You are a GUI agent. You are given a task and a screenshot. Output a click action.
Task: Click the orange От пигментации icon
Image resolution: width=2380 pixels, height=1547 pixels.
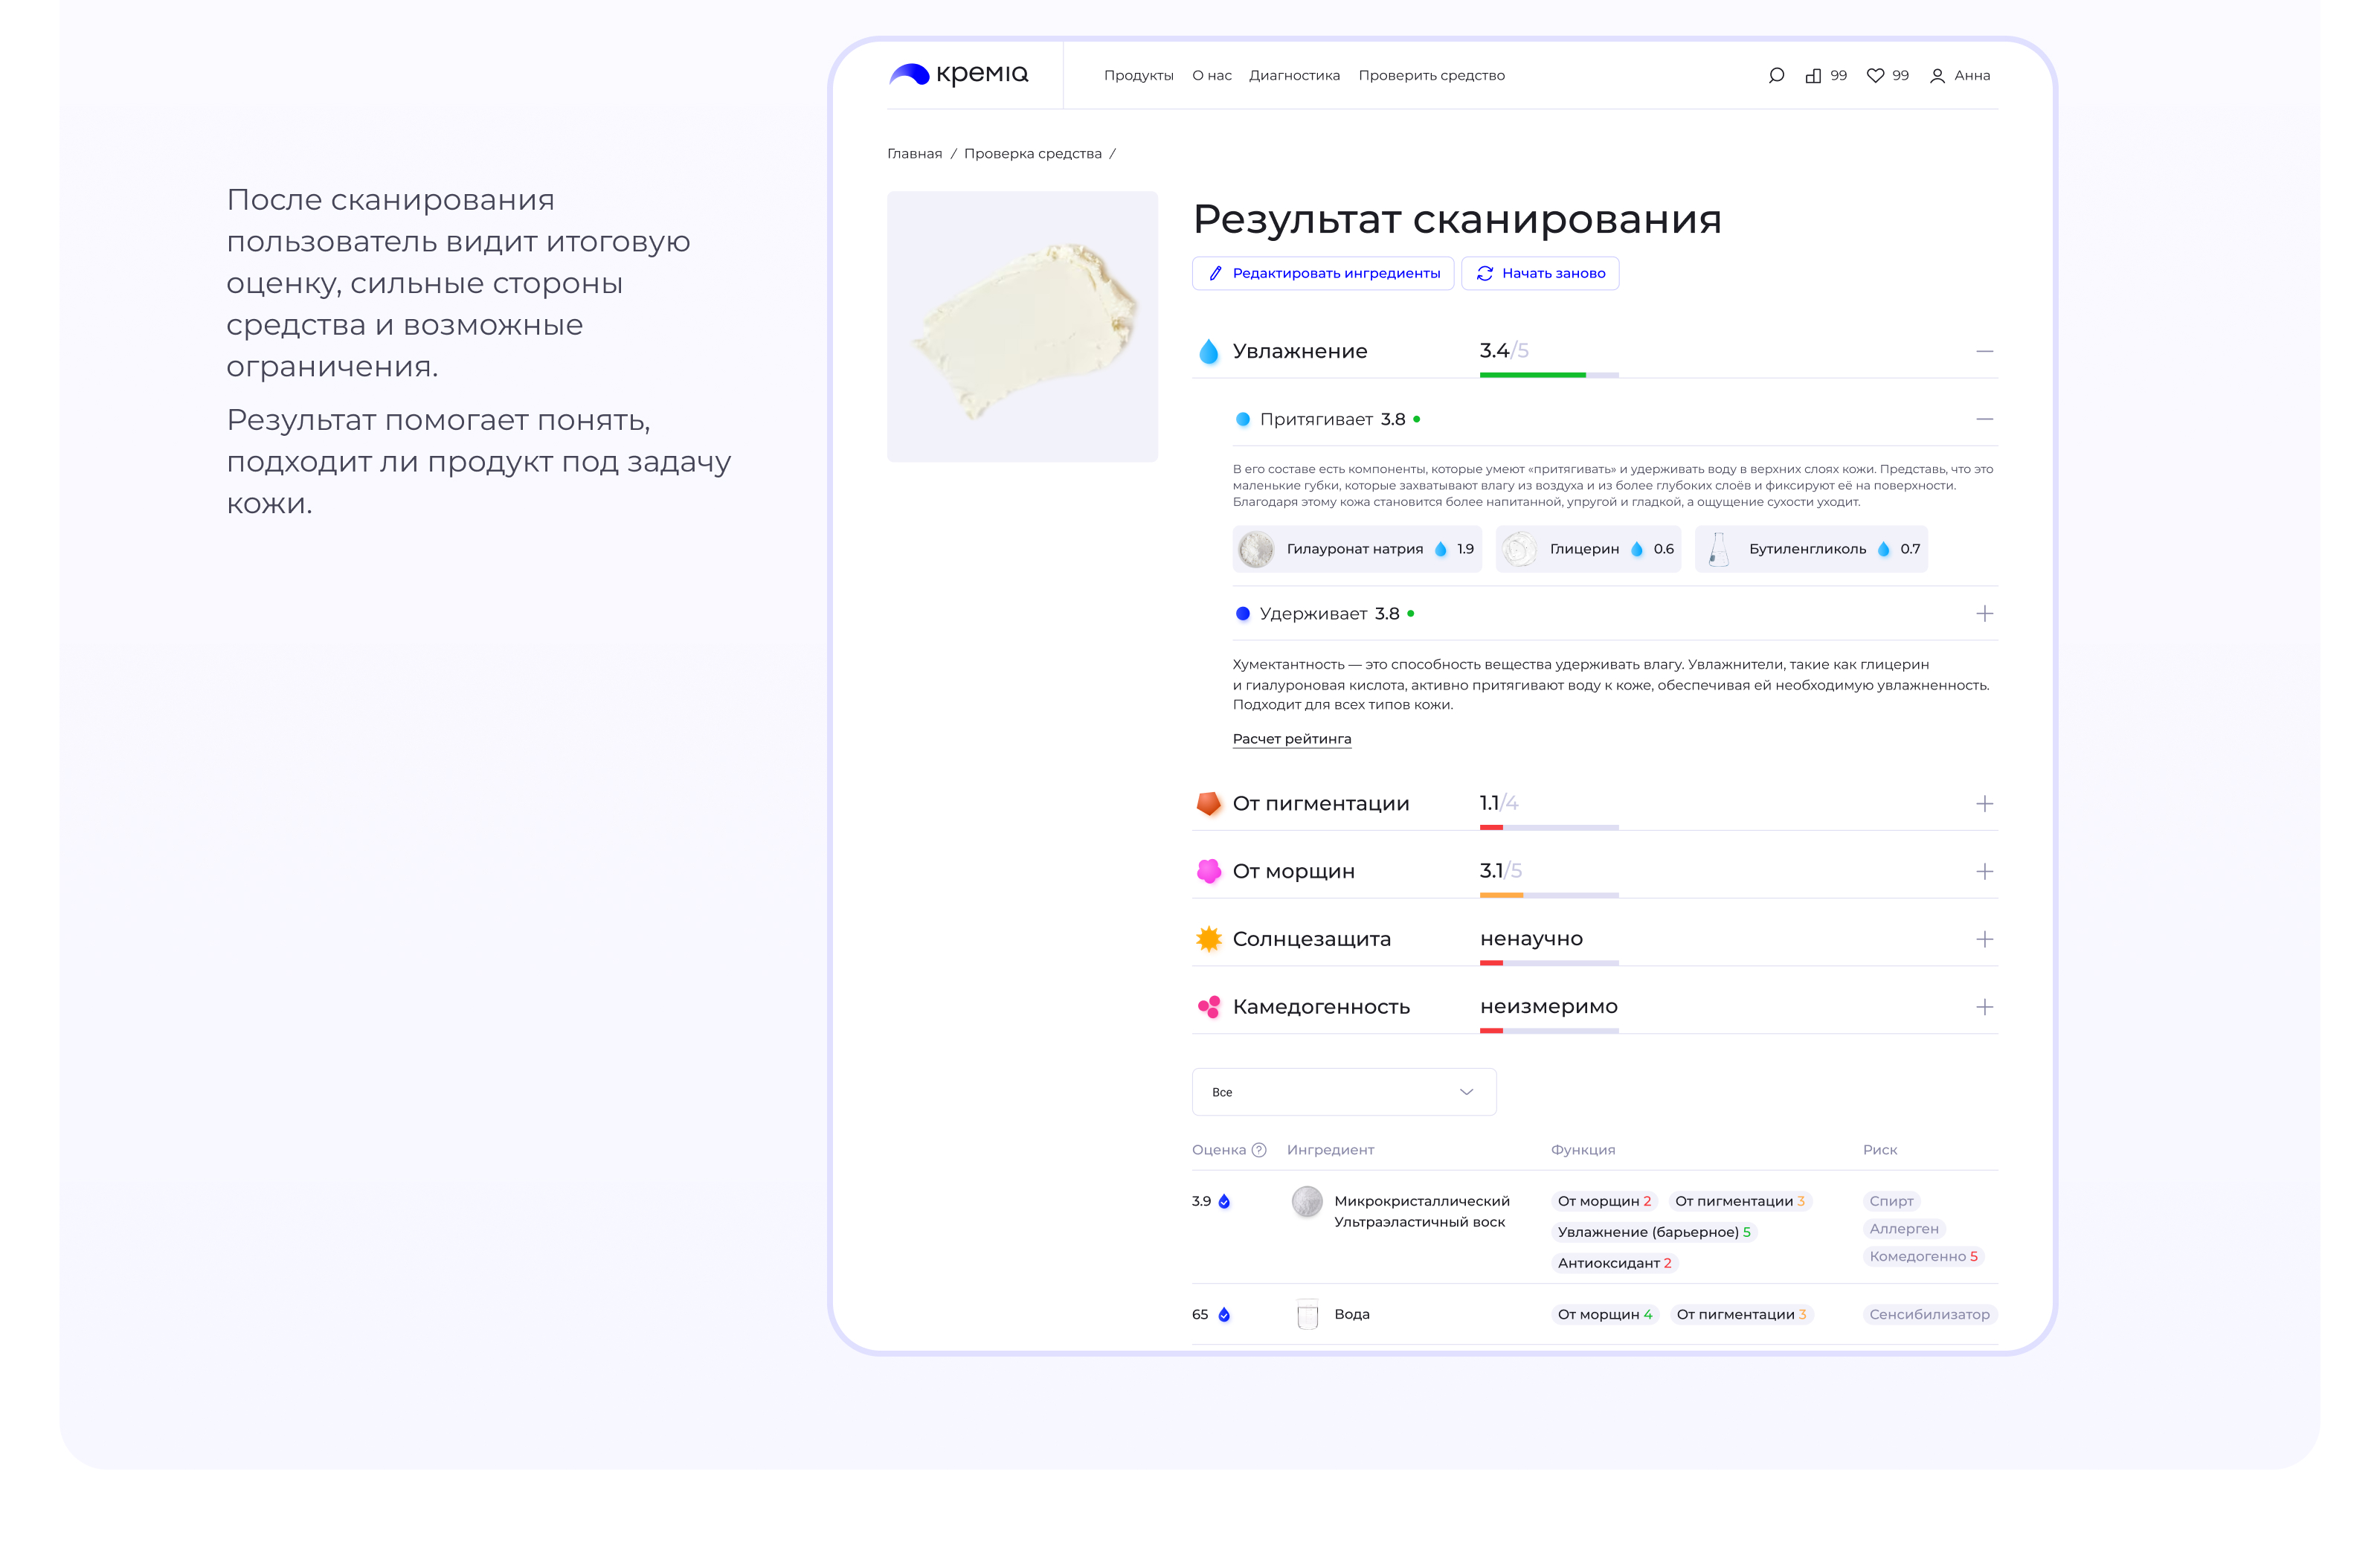click(x=1209, y=803)
